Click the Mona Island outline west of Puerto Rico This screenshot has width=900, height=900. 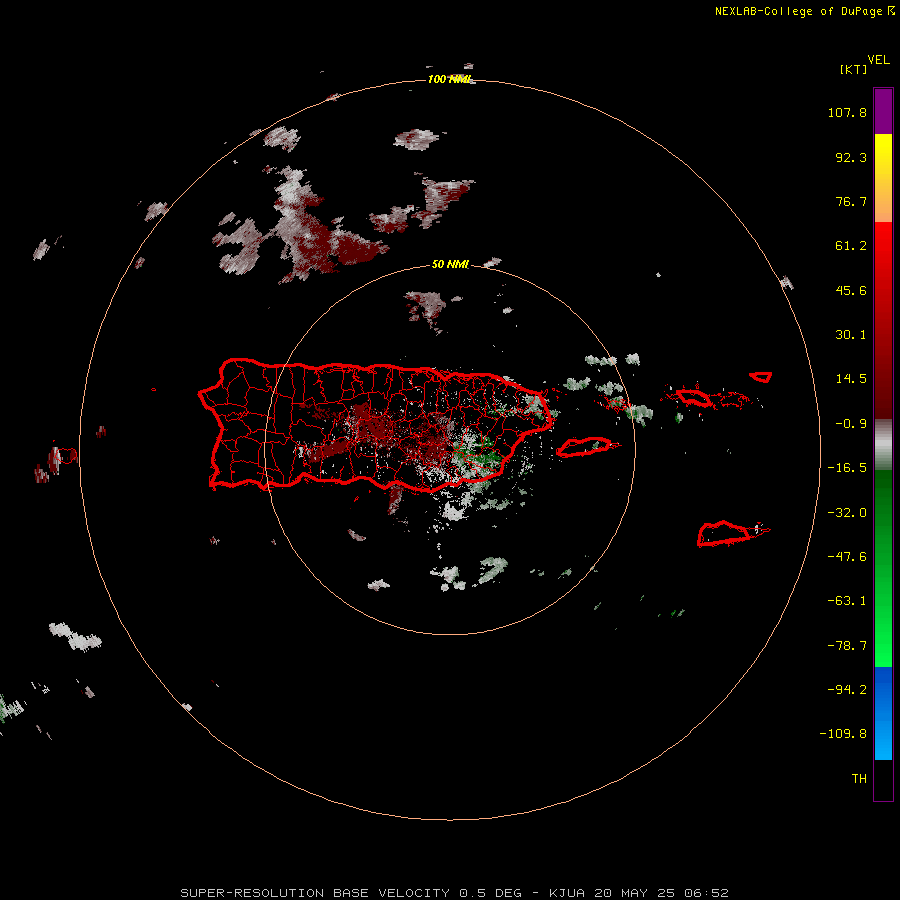point(67,456)
